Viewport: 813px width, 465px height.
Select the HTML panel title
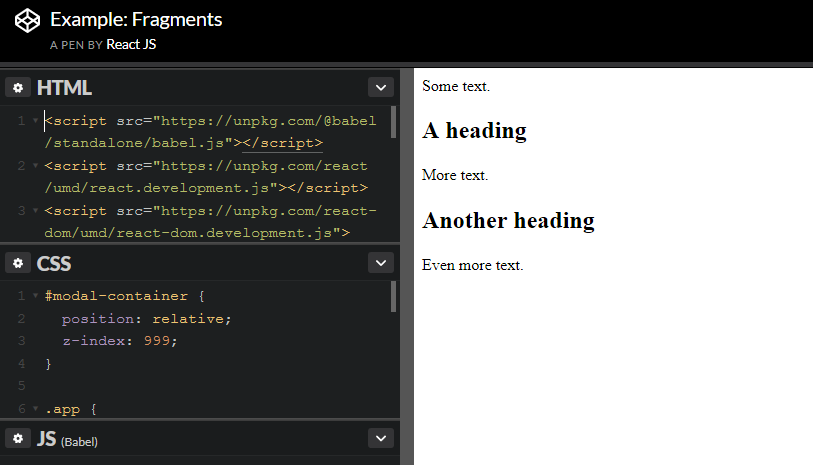(64, 88)
